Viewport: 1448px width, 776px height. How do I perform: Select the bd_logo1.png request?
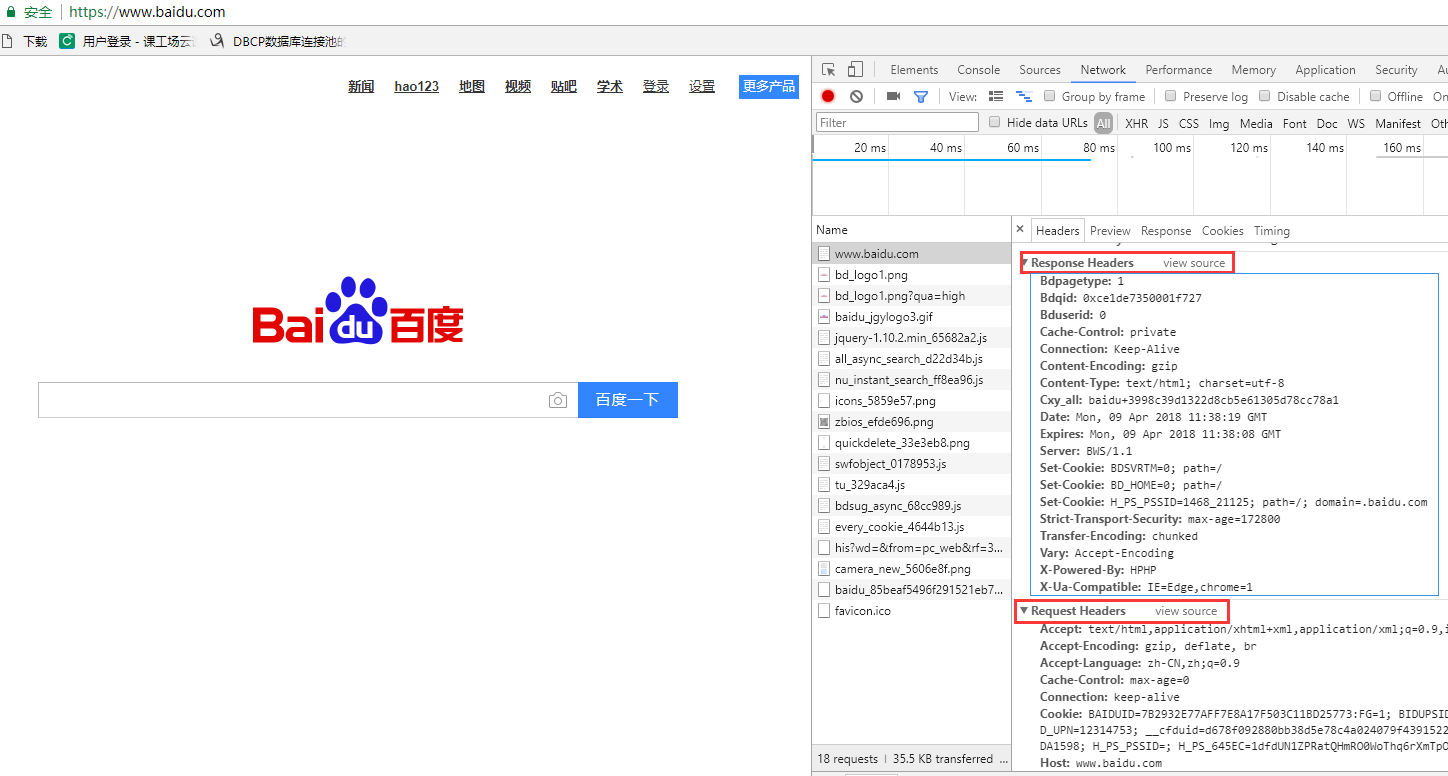[912, 275]
